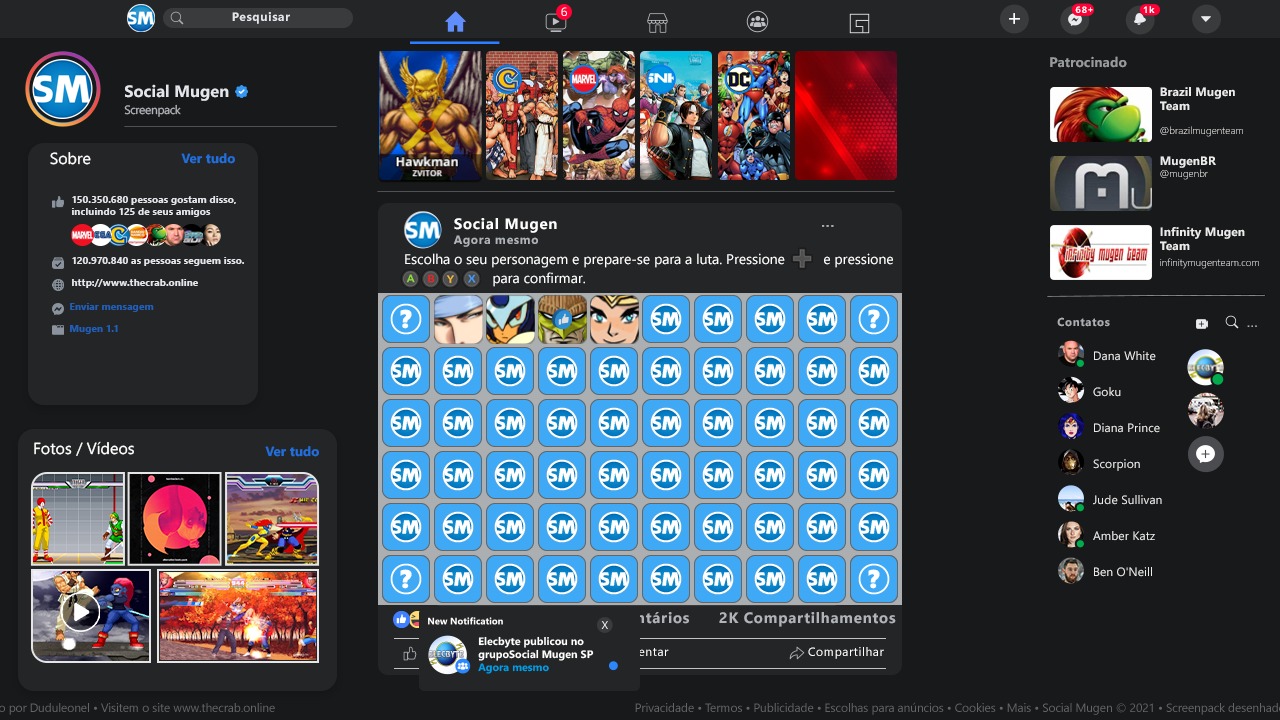
Task: Open the post options ellipsis menu
Action: pos(827,224)
